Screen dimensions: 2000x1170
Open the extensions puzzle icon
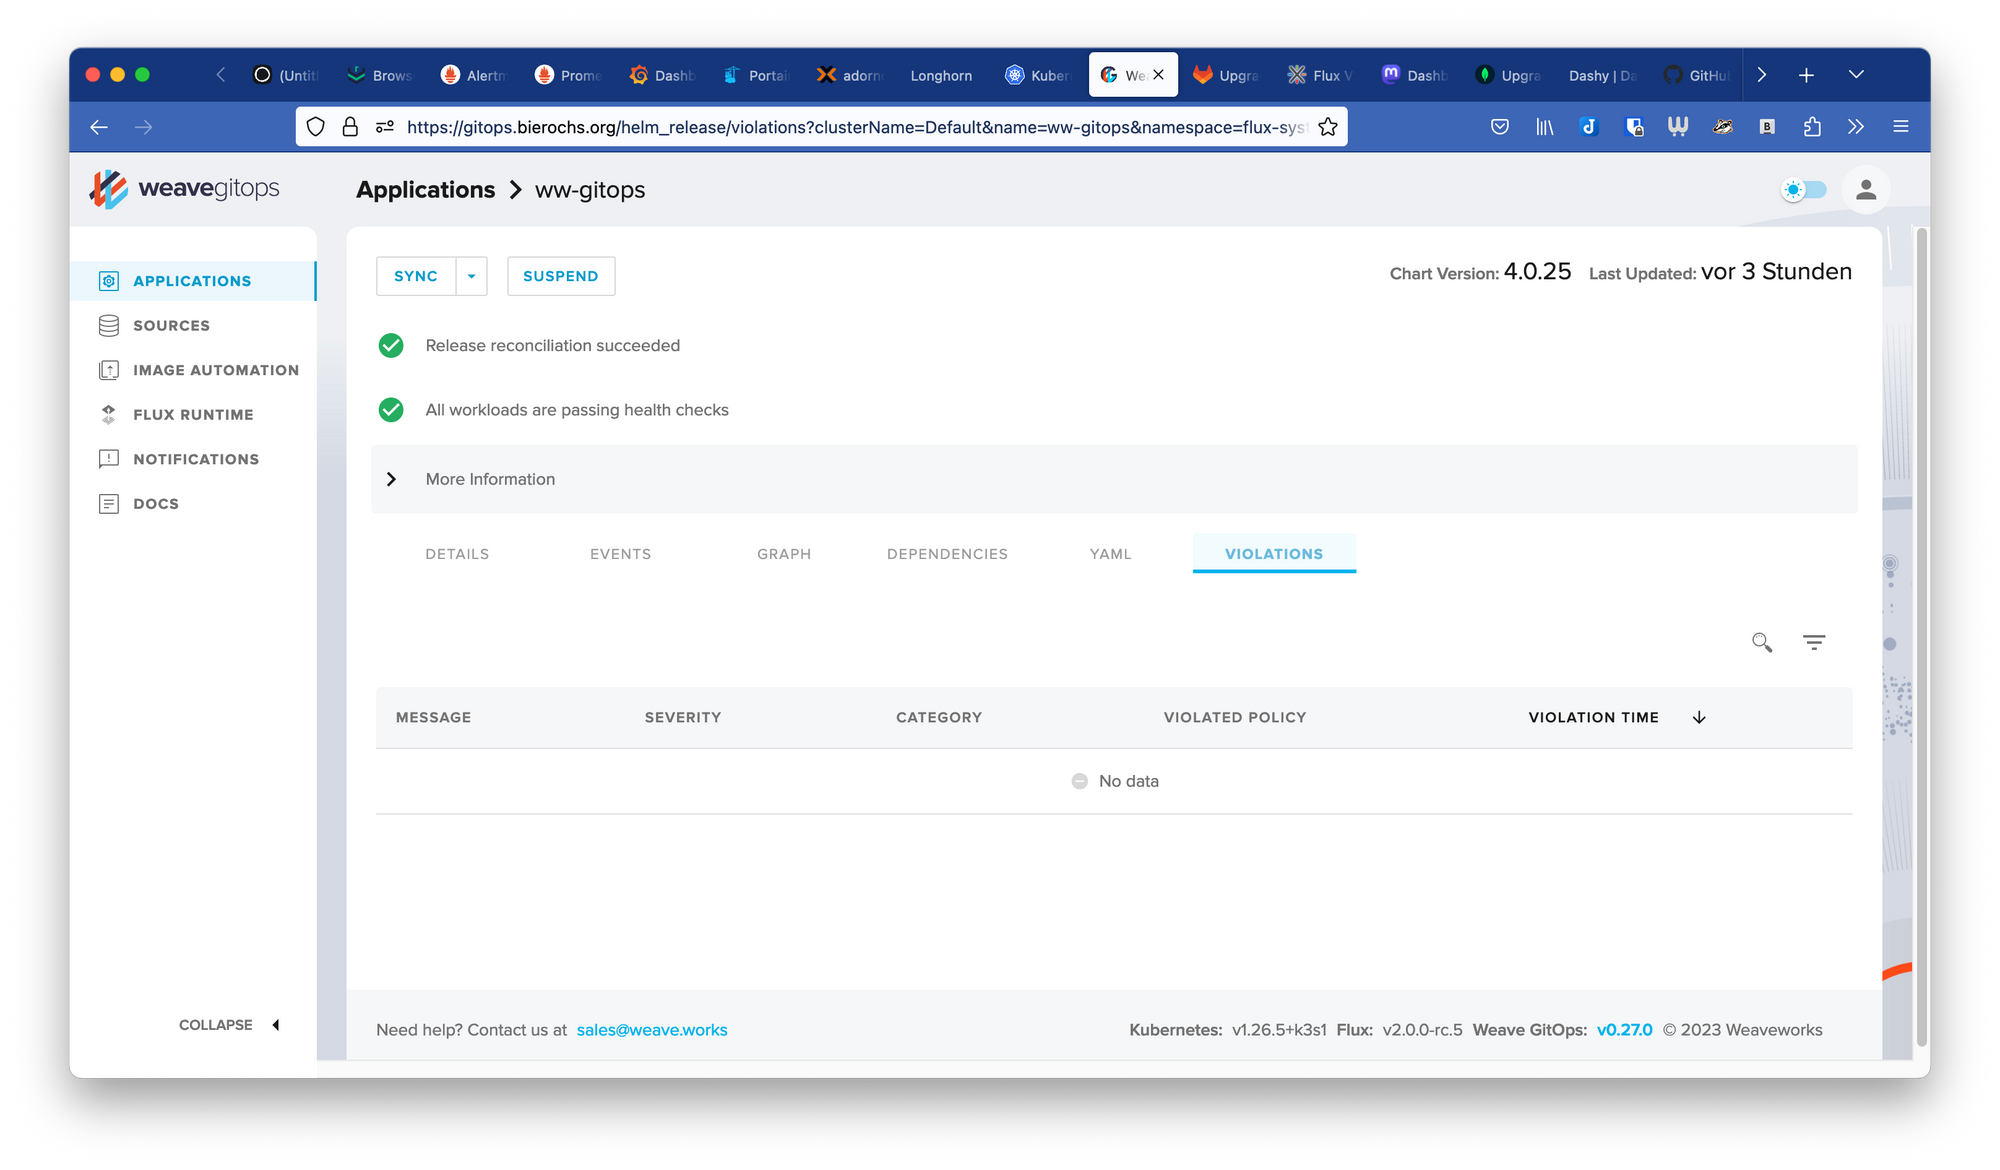1812,127
